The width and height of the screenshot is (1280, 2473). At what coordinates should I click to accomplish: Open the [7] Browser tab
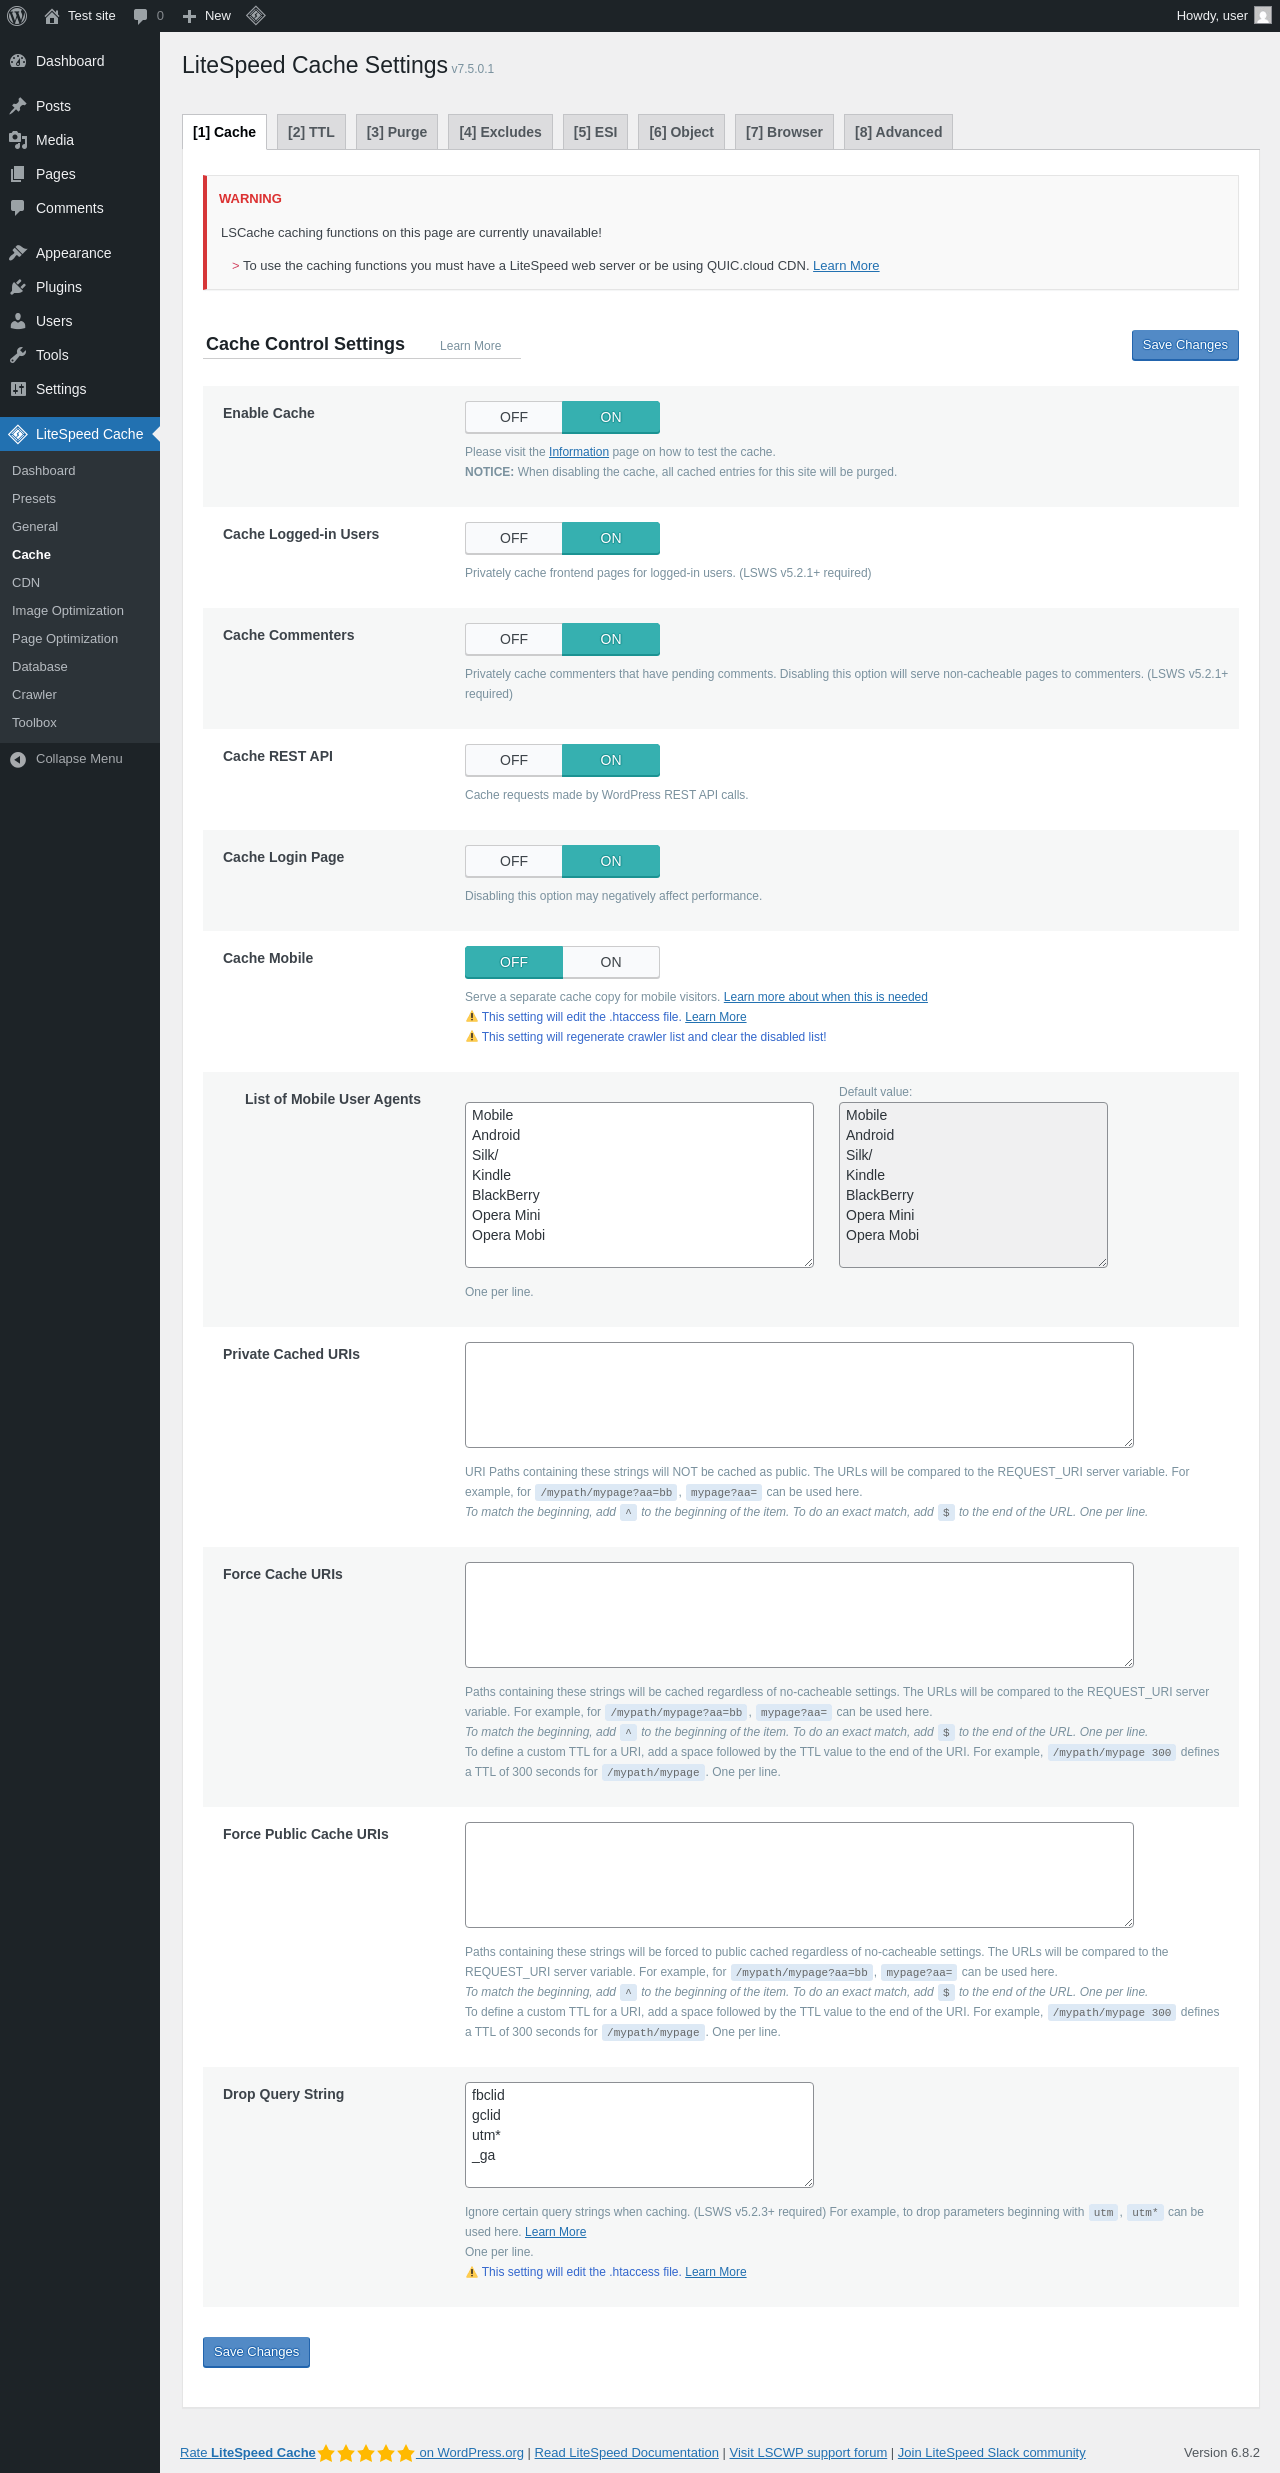(x=784, y=132)
